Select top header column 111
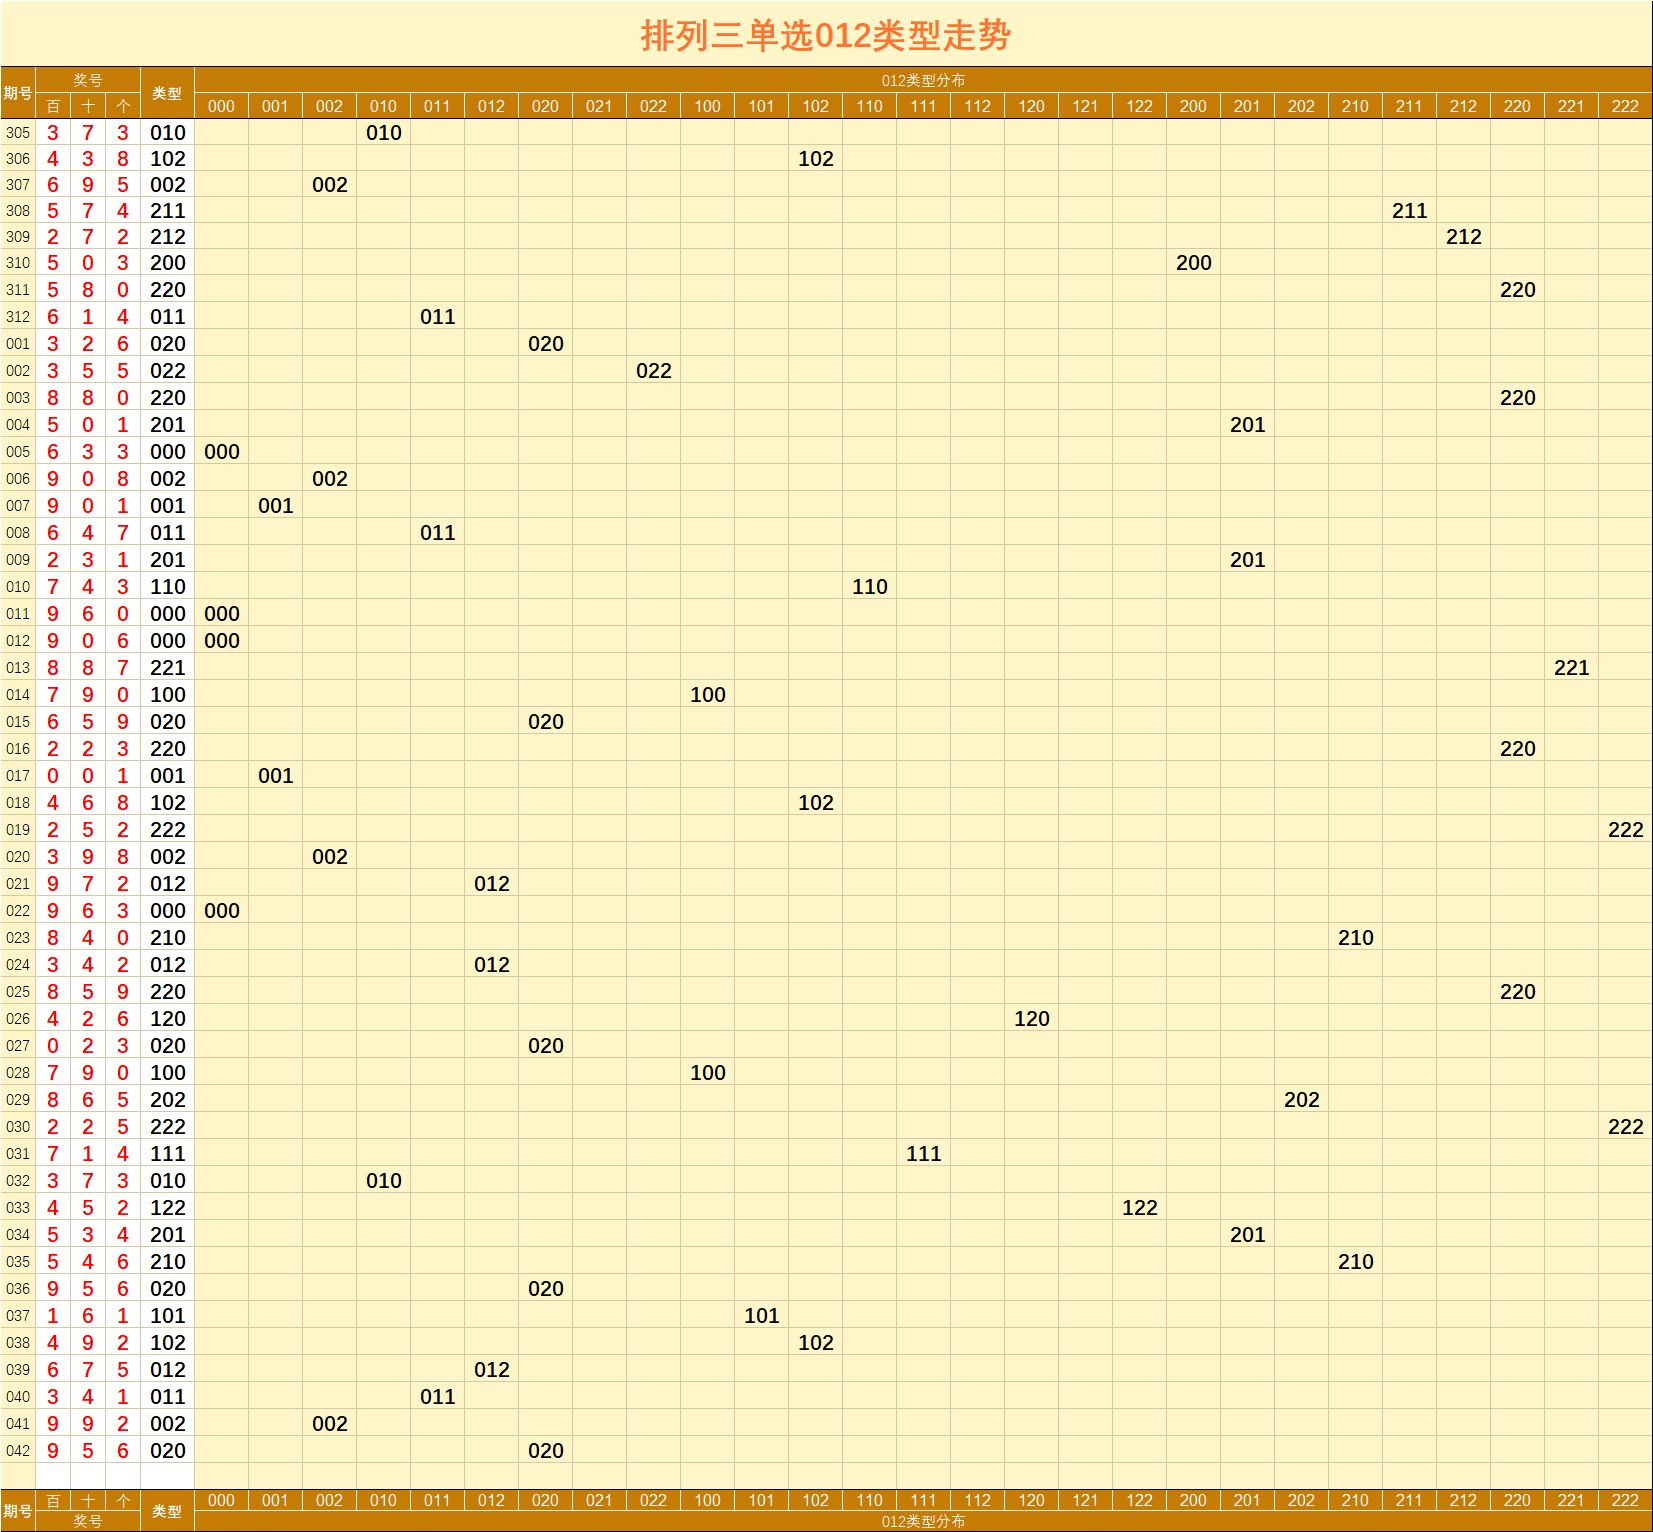Screen dimensions: 1653x1532 [923, 106]
